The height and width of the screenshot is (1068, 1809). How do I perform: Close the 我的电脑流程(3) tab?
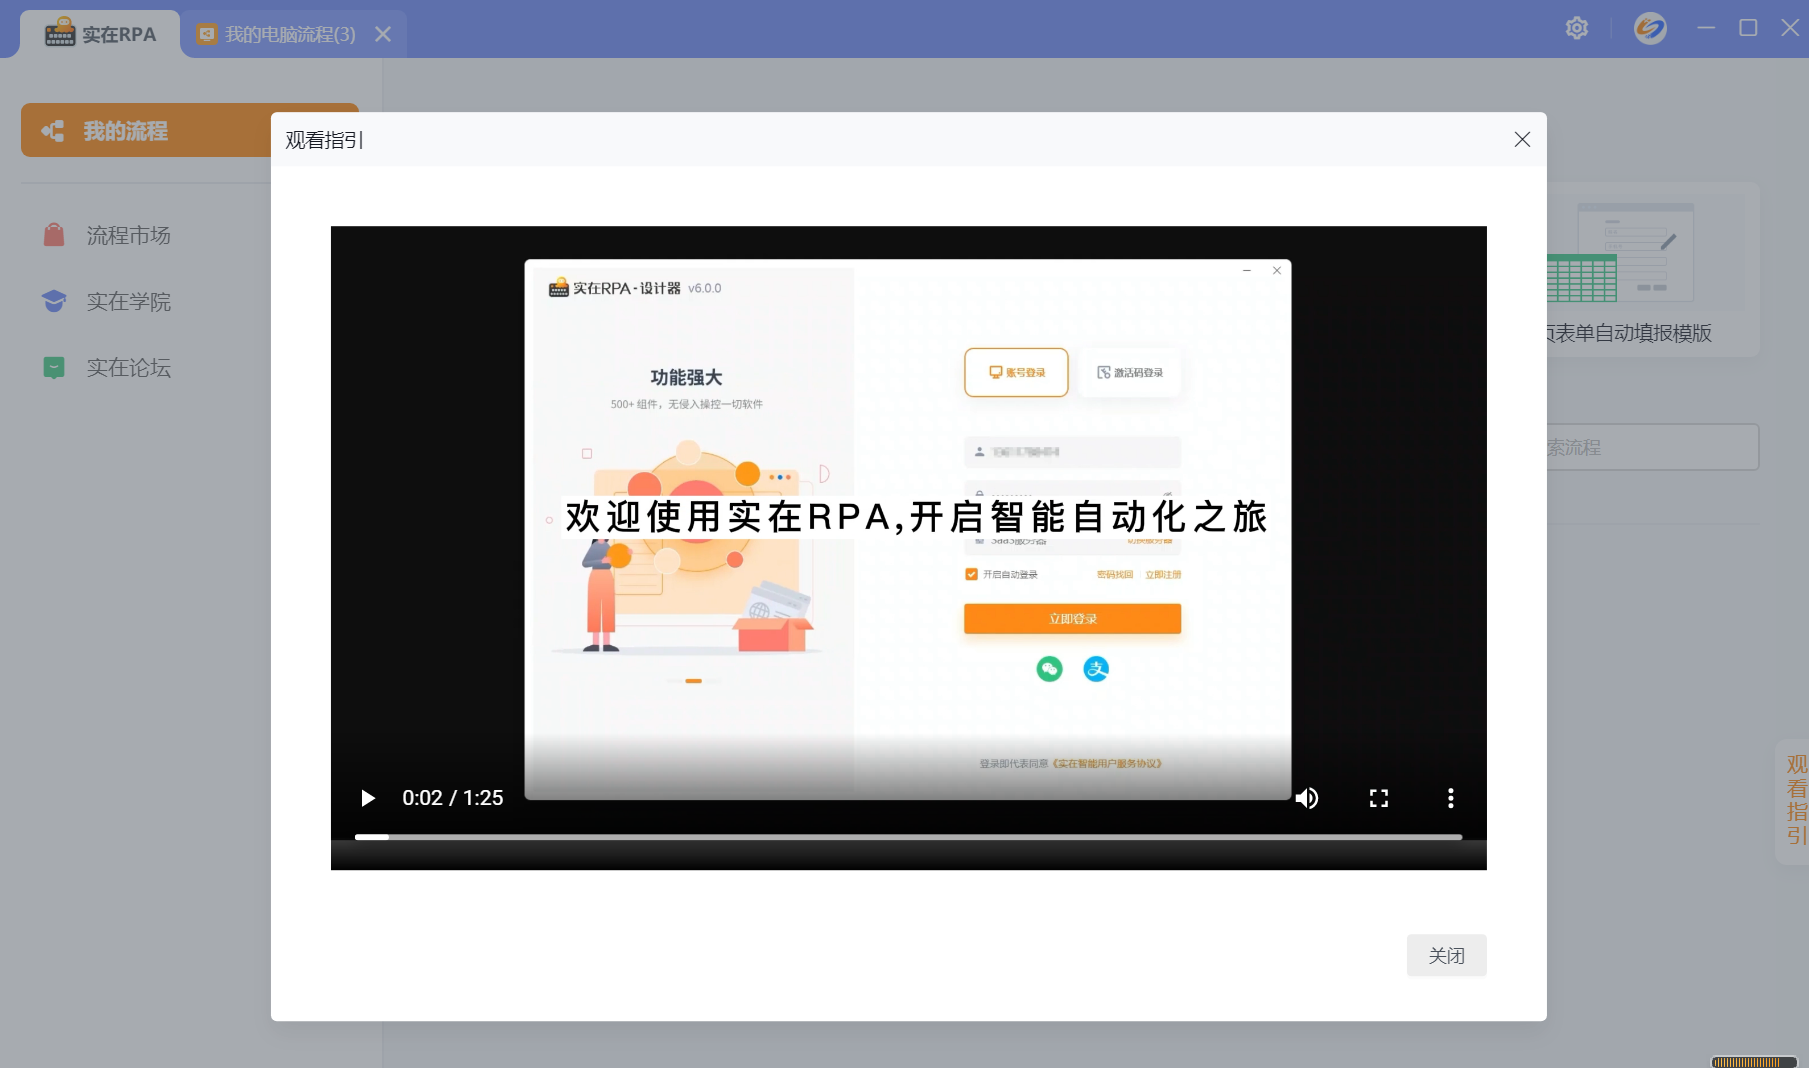pos(383,34)
